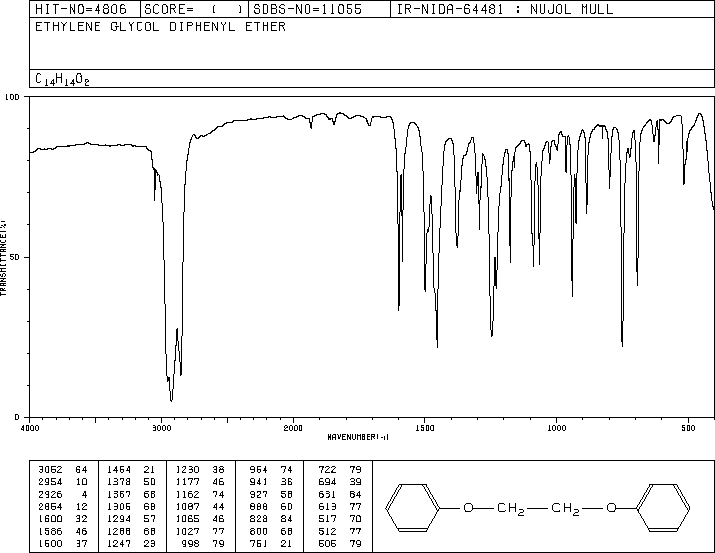Click the IR-NIDA-64481 : NUJOL MULL label
Viewport: 715px width, 553px height.
pyautogui.click(x=505, y=9)
